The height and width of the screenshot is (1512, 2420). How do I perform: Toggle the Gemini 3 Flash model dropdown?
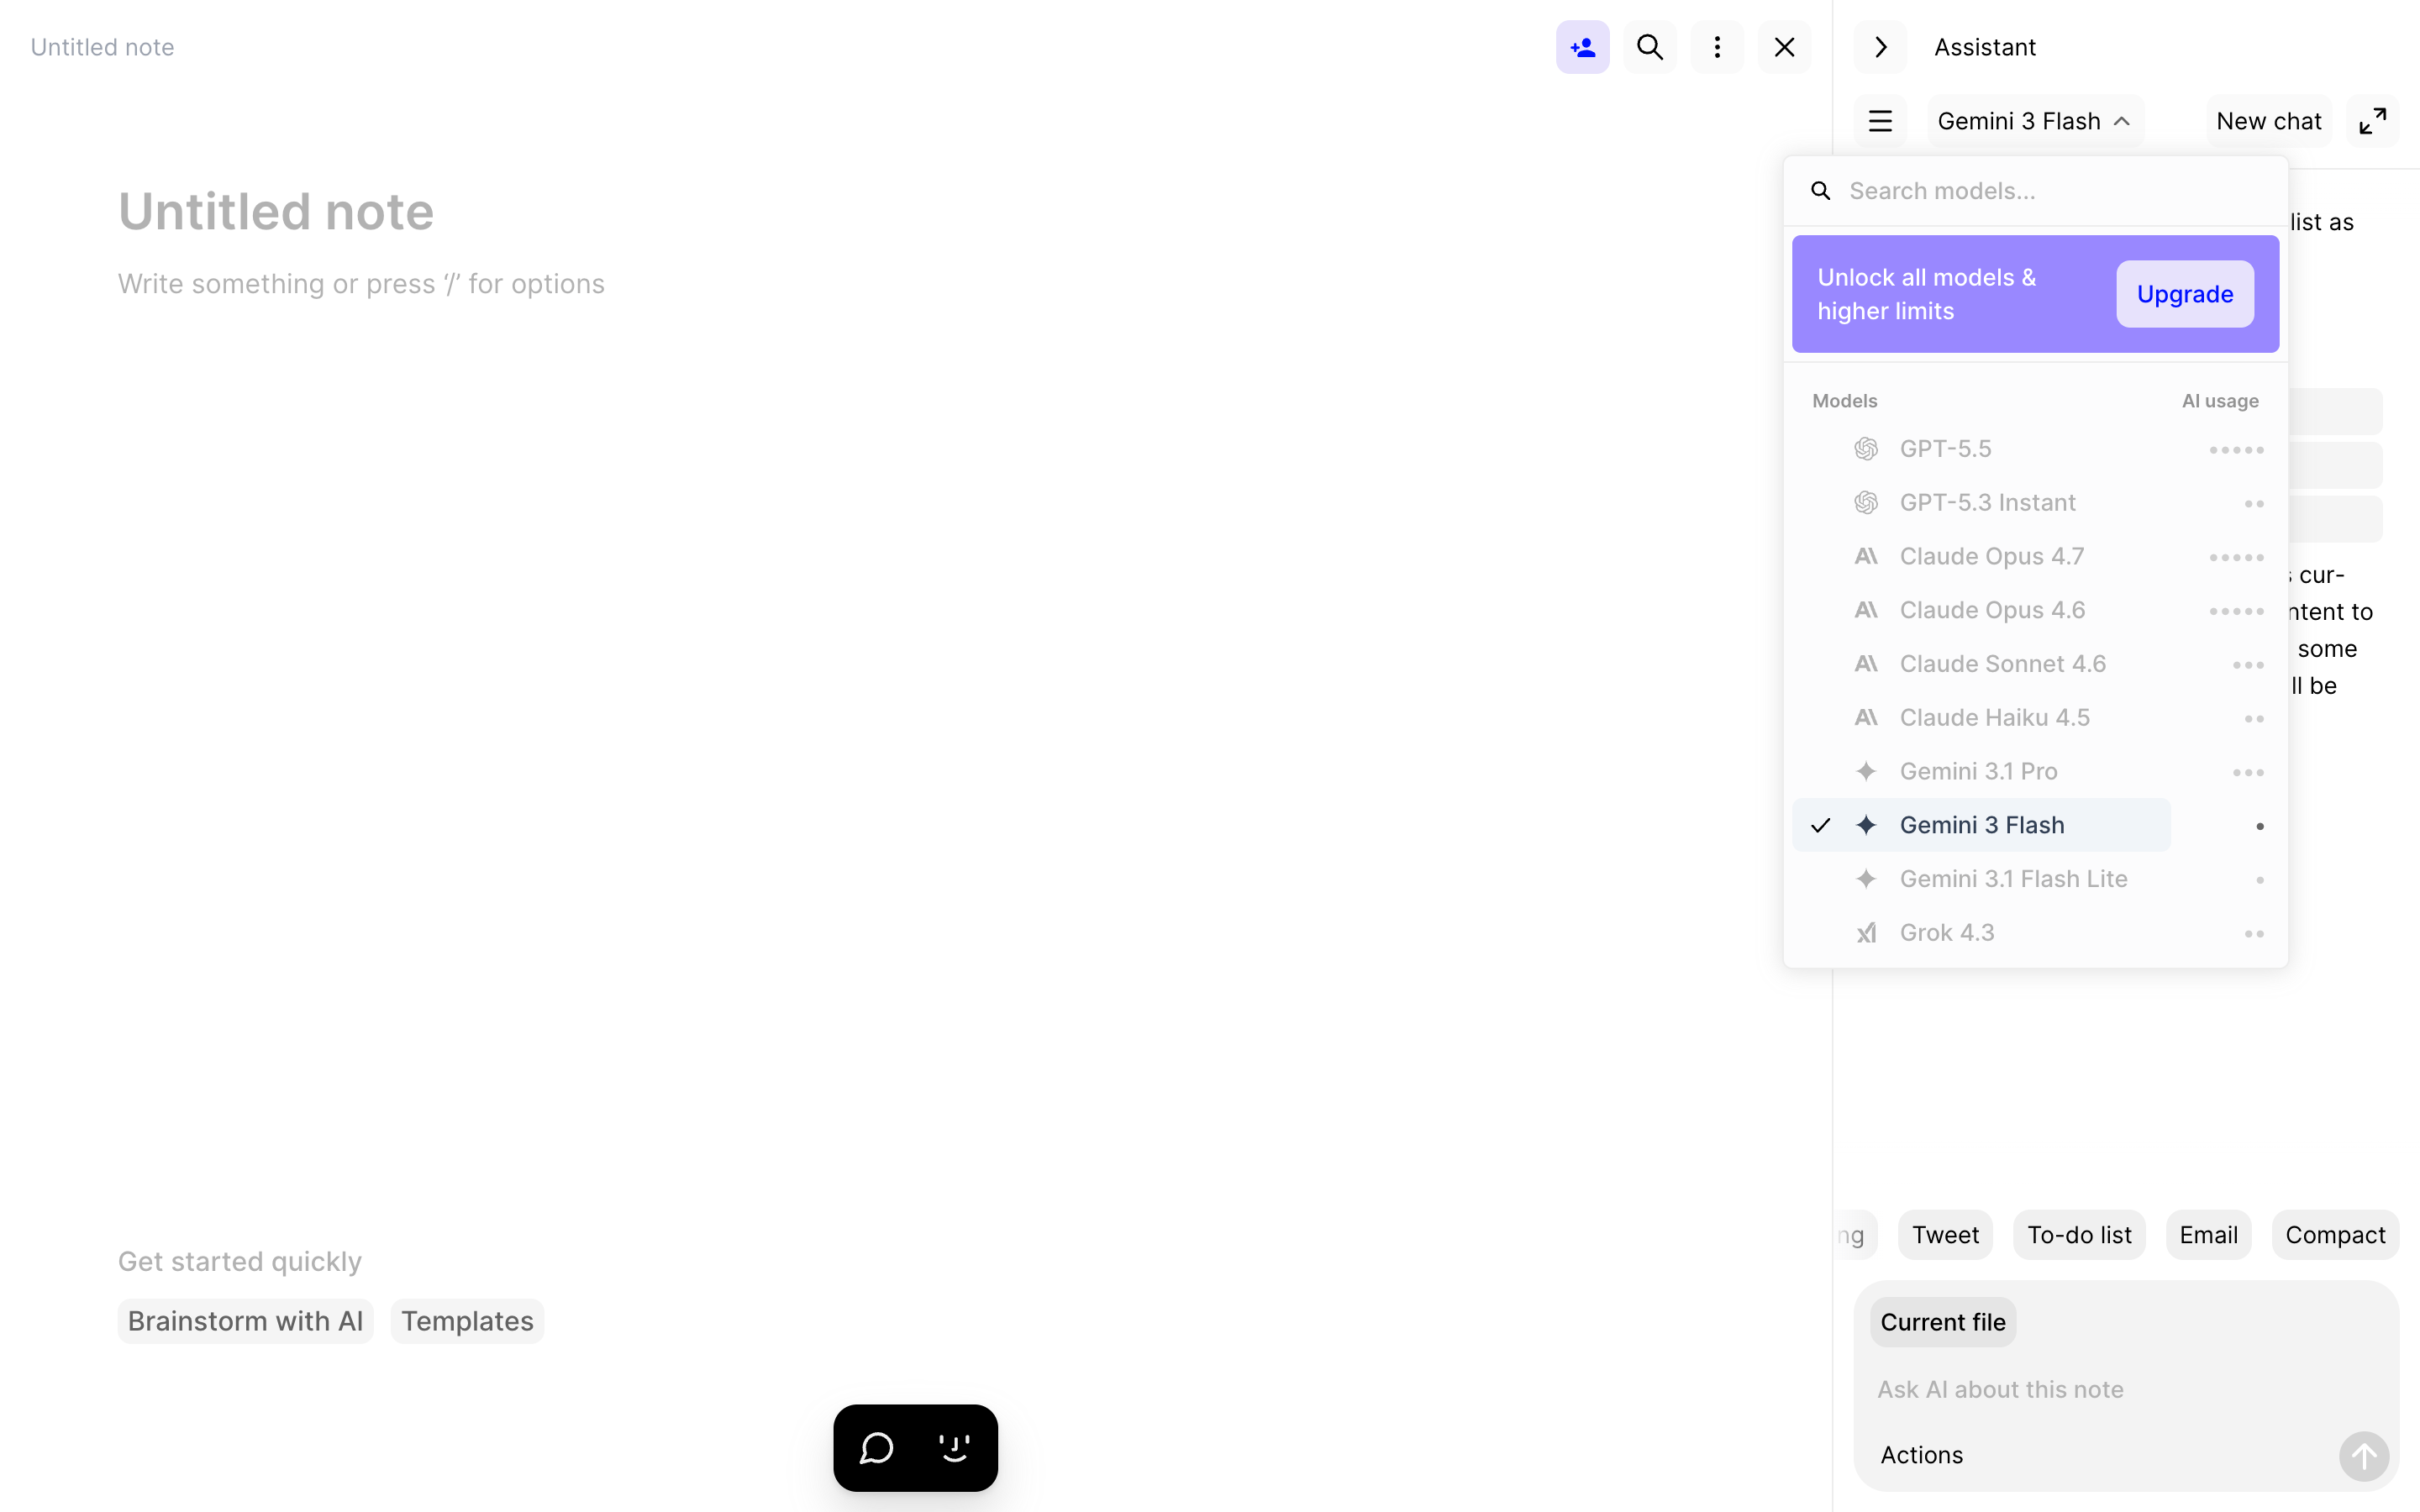coord(2034,121)
